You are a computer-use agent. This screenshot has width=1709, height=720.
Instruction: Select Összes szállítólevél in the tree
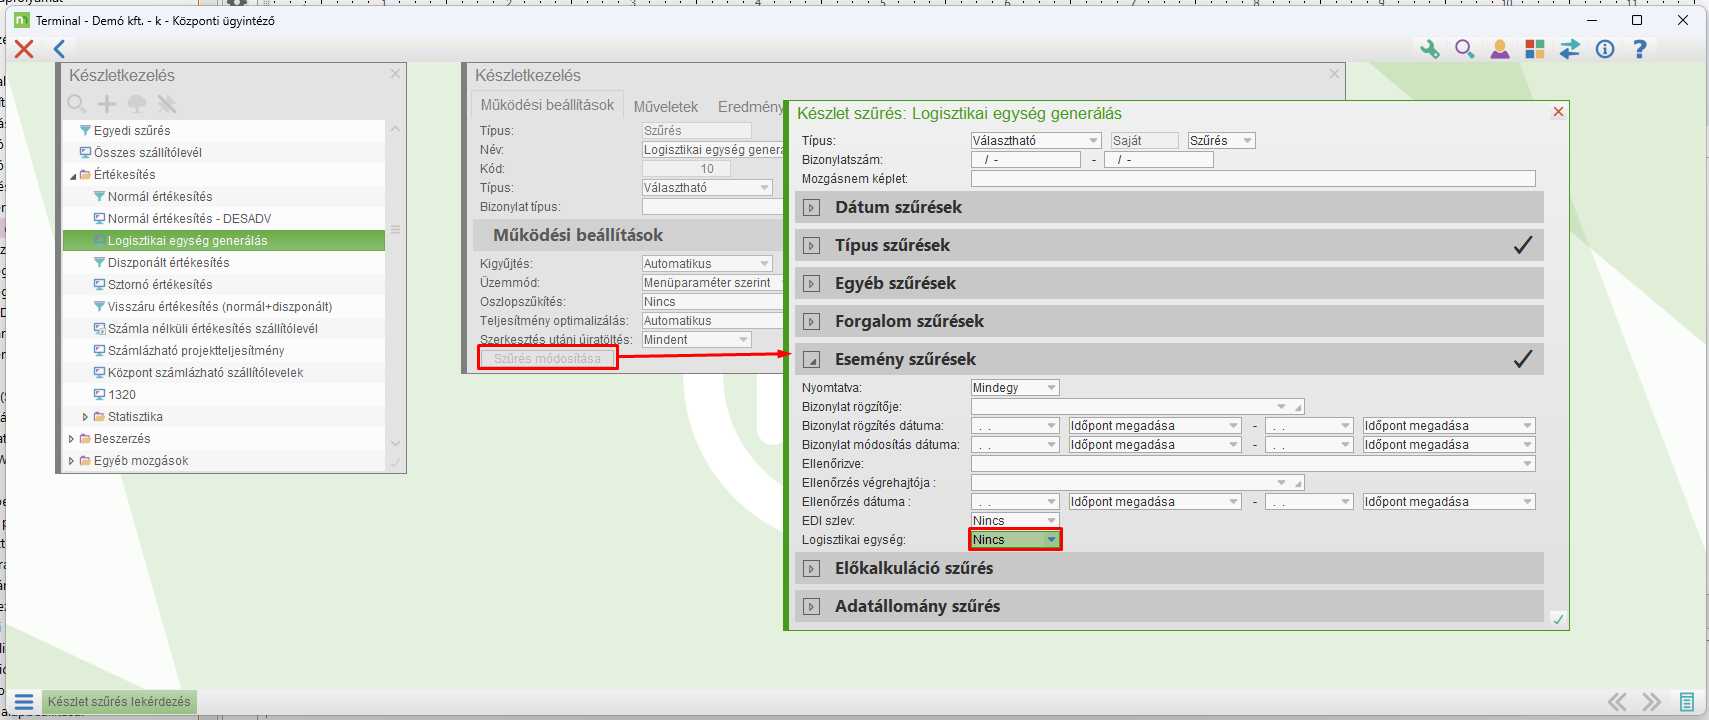click(x=148, y=153)
